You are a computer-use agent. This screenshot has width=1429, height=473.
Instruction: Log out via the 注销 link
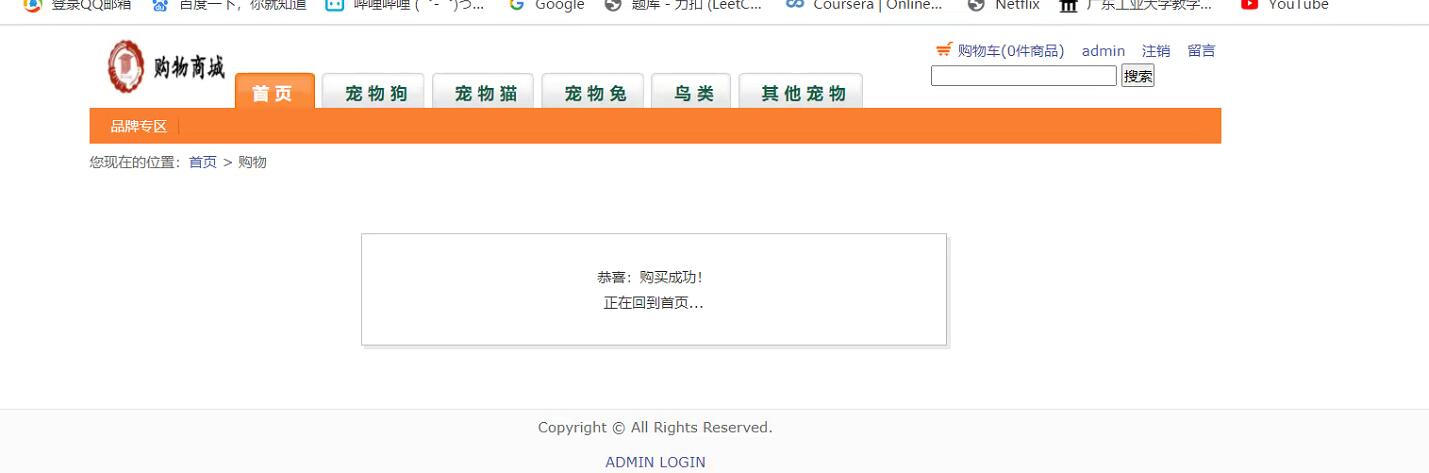pos(1156,51)
